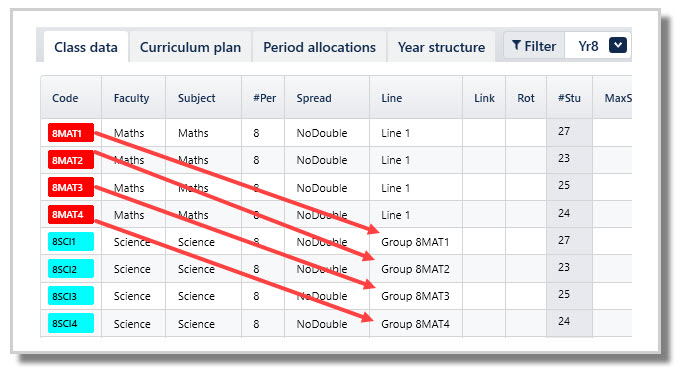
Task: Click the Group 8MAT4 line cell
Action: (416, 324)
